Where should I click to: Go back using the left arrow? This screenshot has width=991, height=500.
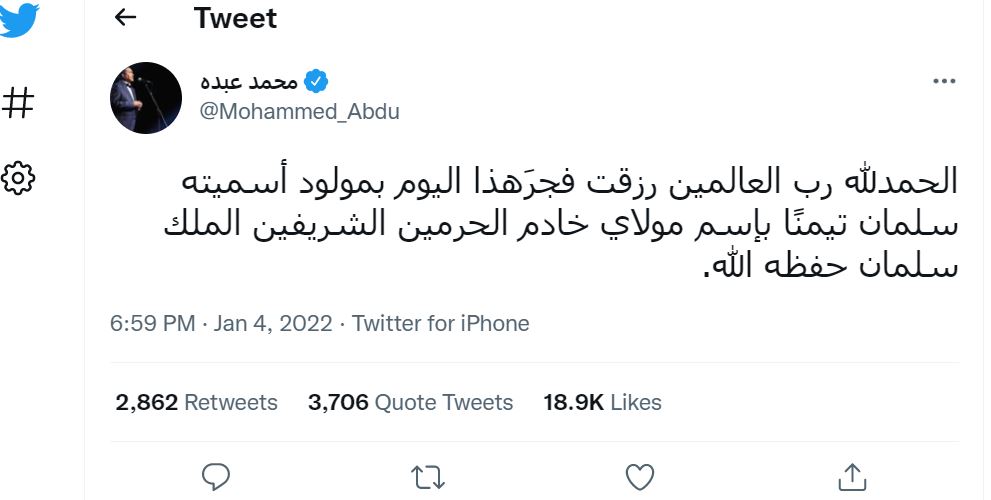tap(125, 18)
